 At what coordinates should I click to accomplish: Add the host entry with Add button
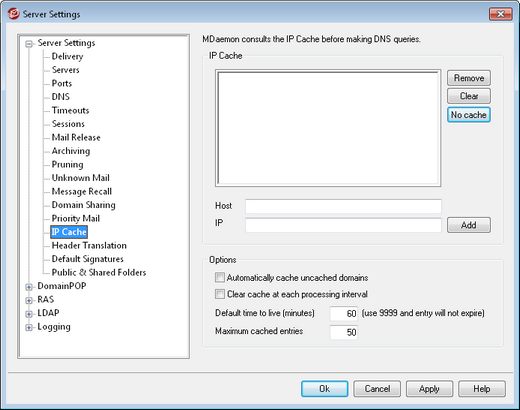[469, 225]
